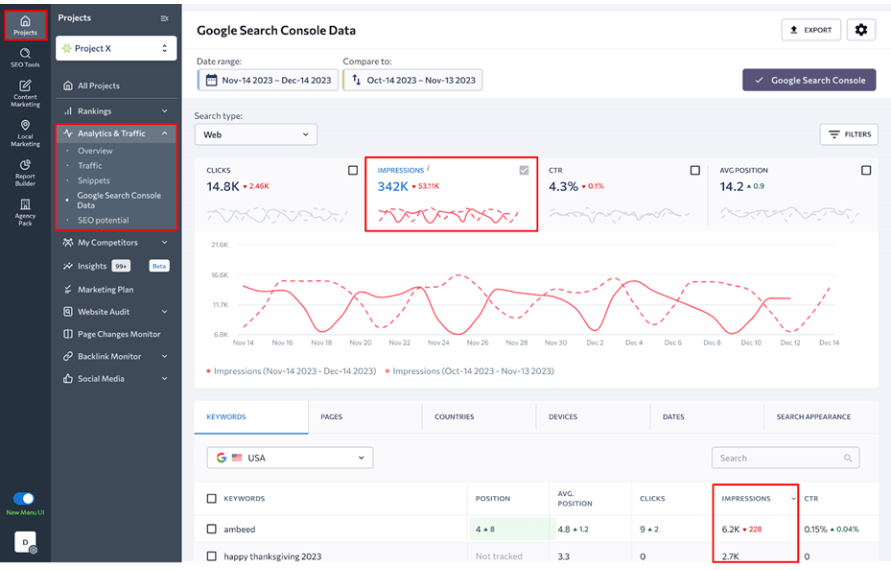Open the USA search engine dropdown
Screen dimensions: 891x570
290,457
